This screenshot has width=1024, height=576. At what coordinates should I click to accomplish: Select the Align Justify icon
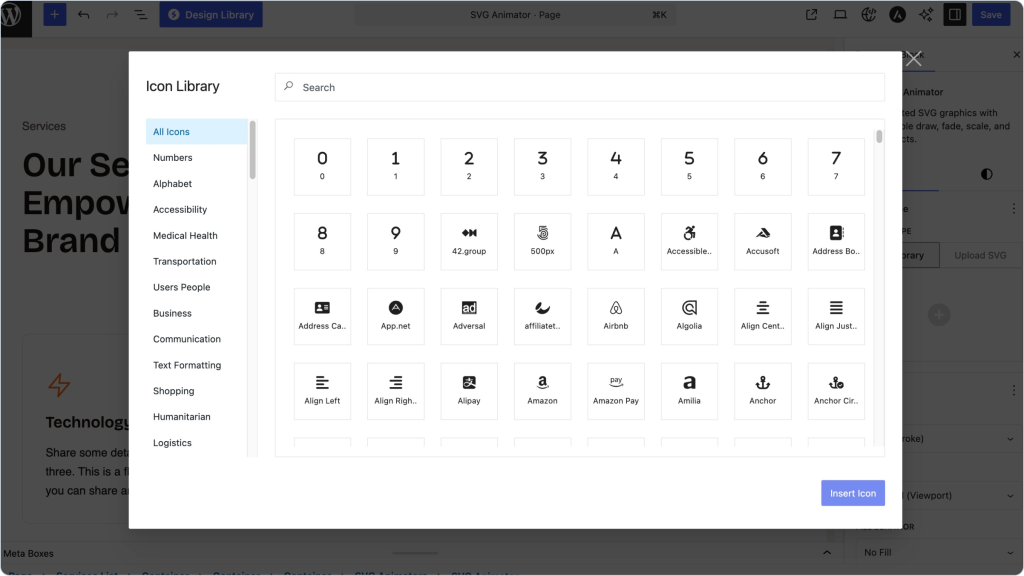(x=836, y=316)
